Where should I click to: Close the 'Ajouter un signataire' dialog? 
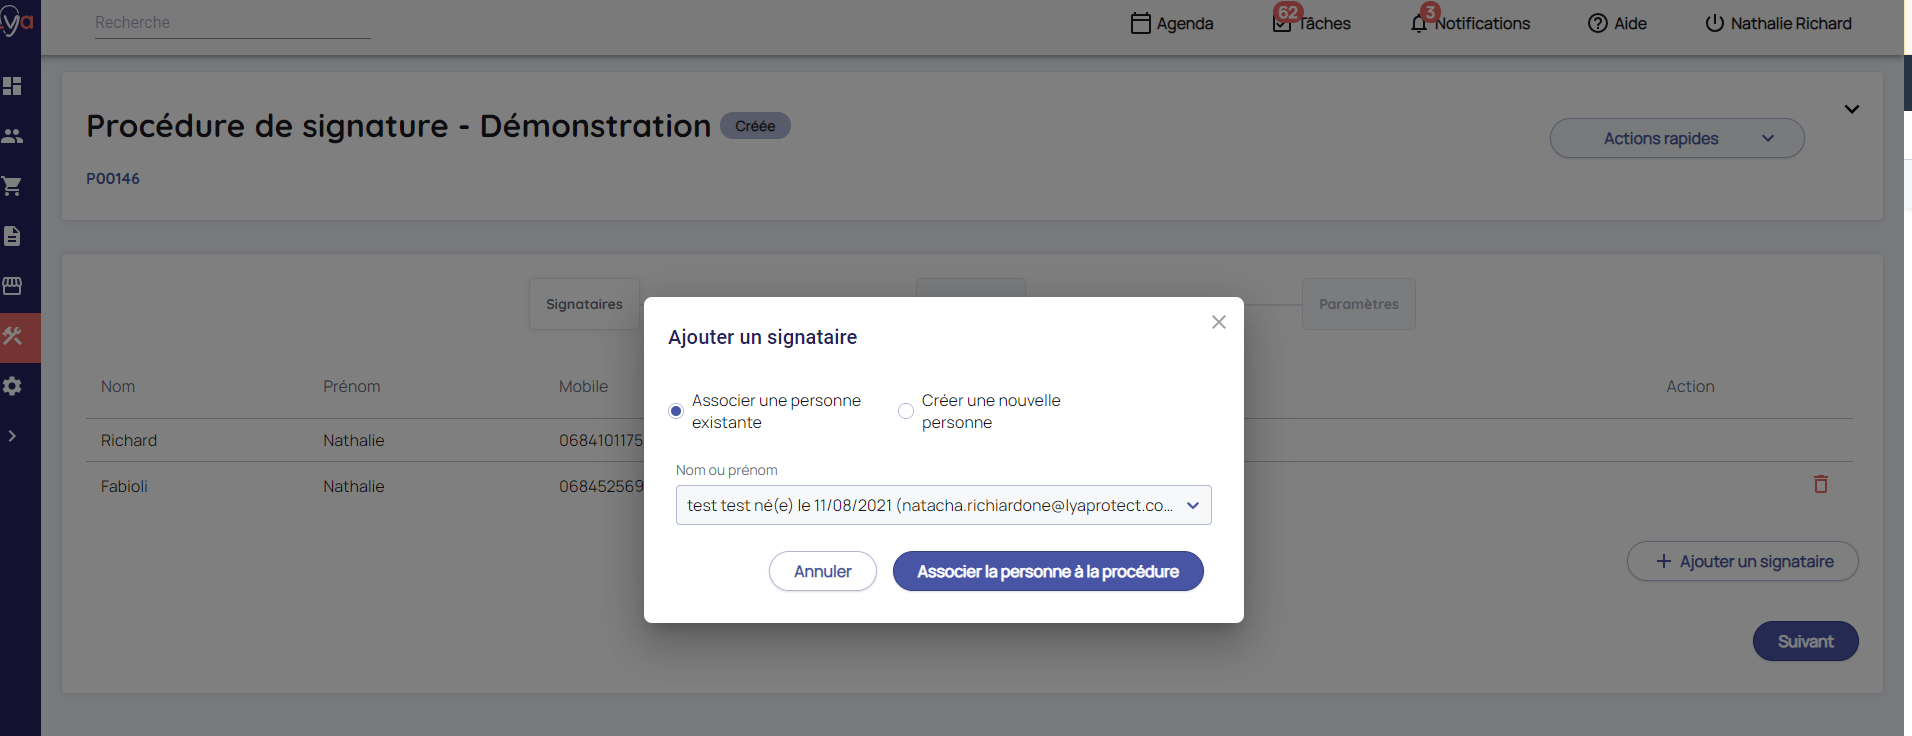1218,322
